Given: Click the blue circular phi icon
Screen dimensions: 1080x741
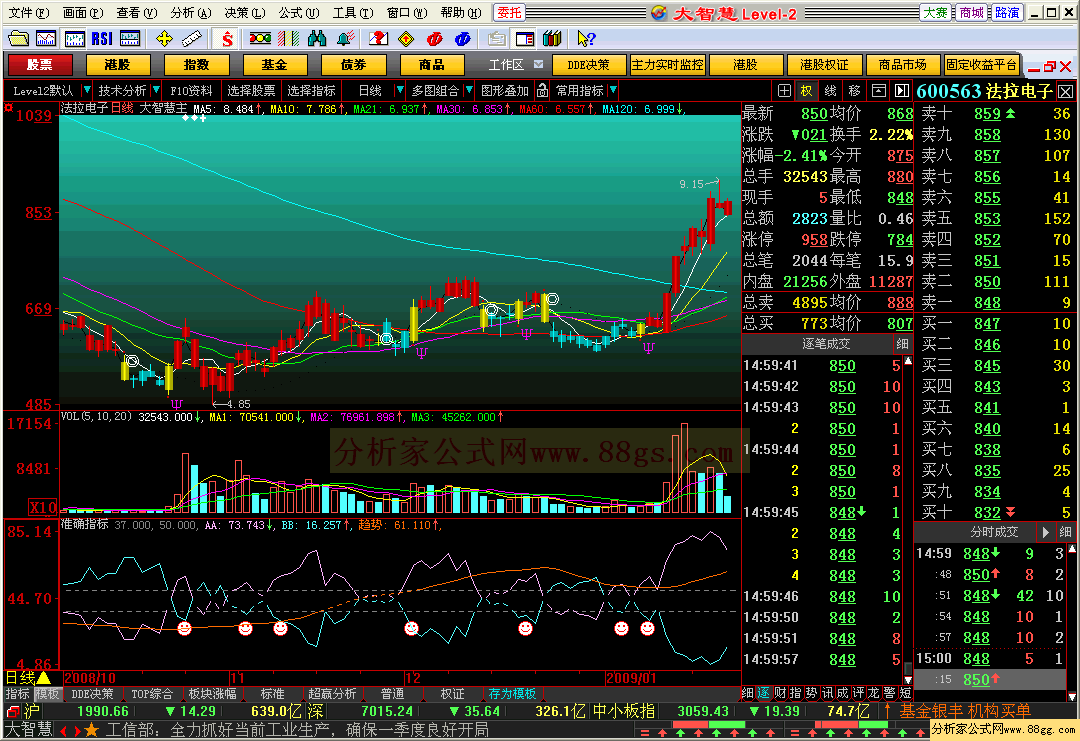Looking at the screenshot, I should coord(462,39).
